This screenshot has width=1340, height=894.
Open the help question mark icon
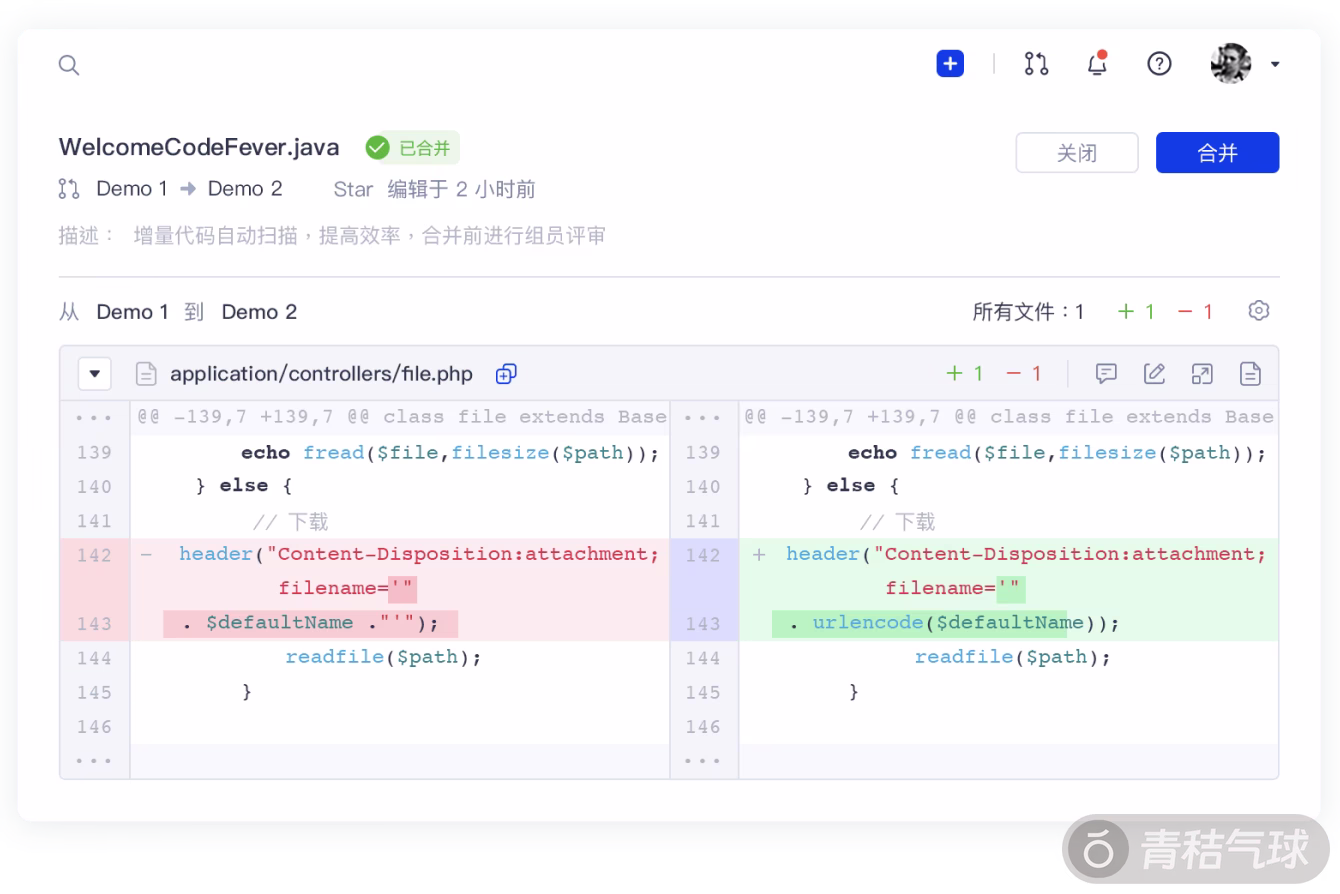[x=1159, y=64]
